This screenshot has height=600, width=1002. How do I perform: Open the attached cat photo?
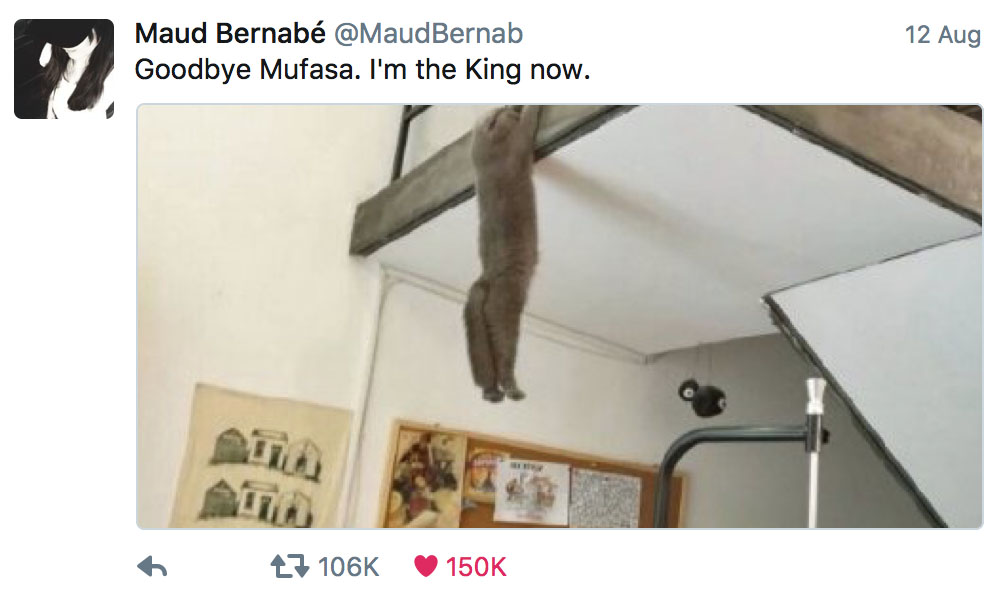(x=560, y=316)
